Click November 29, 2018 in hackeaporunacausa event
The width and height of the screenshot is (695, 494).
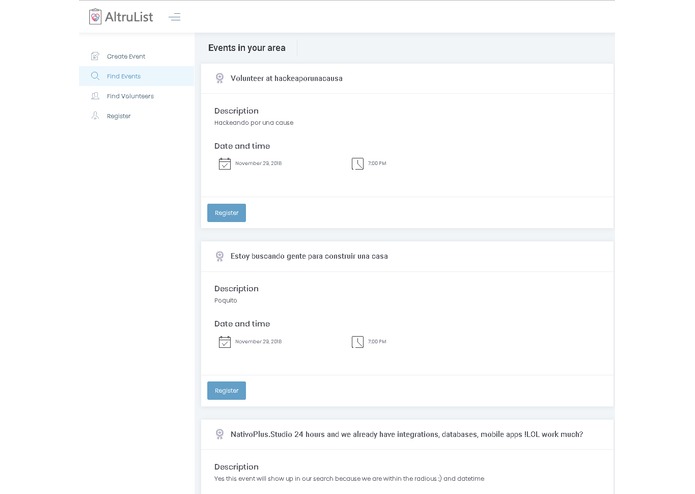(258, 163)
